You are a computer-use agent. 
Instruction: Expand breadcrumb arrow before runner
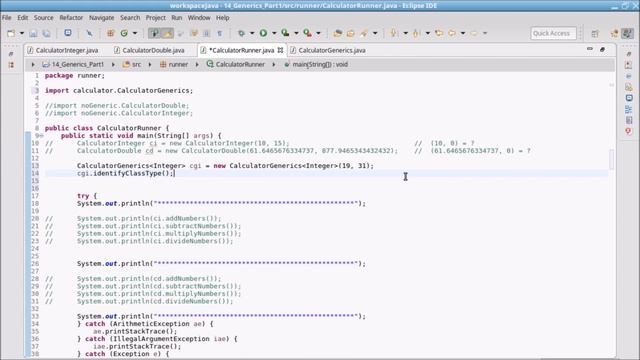150,64
